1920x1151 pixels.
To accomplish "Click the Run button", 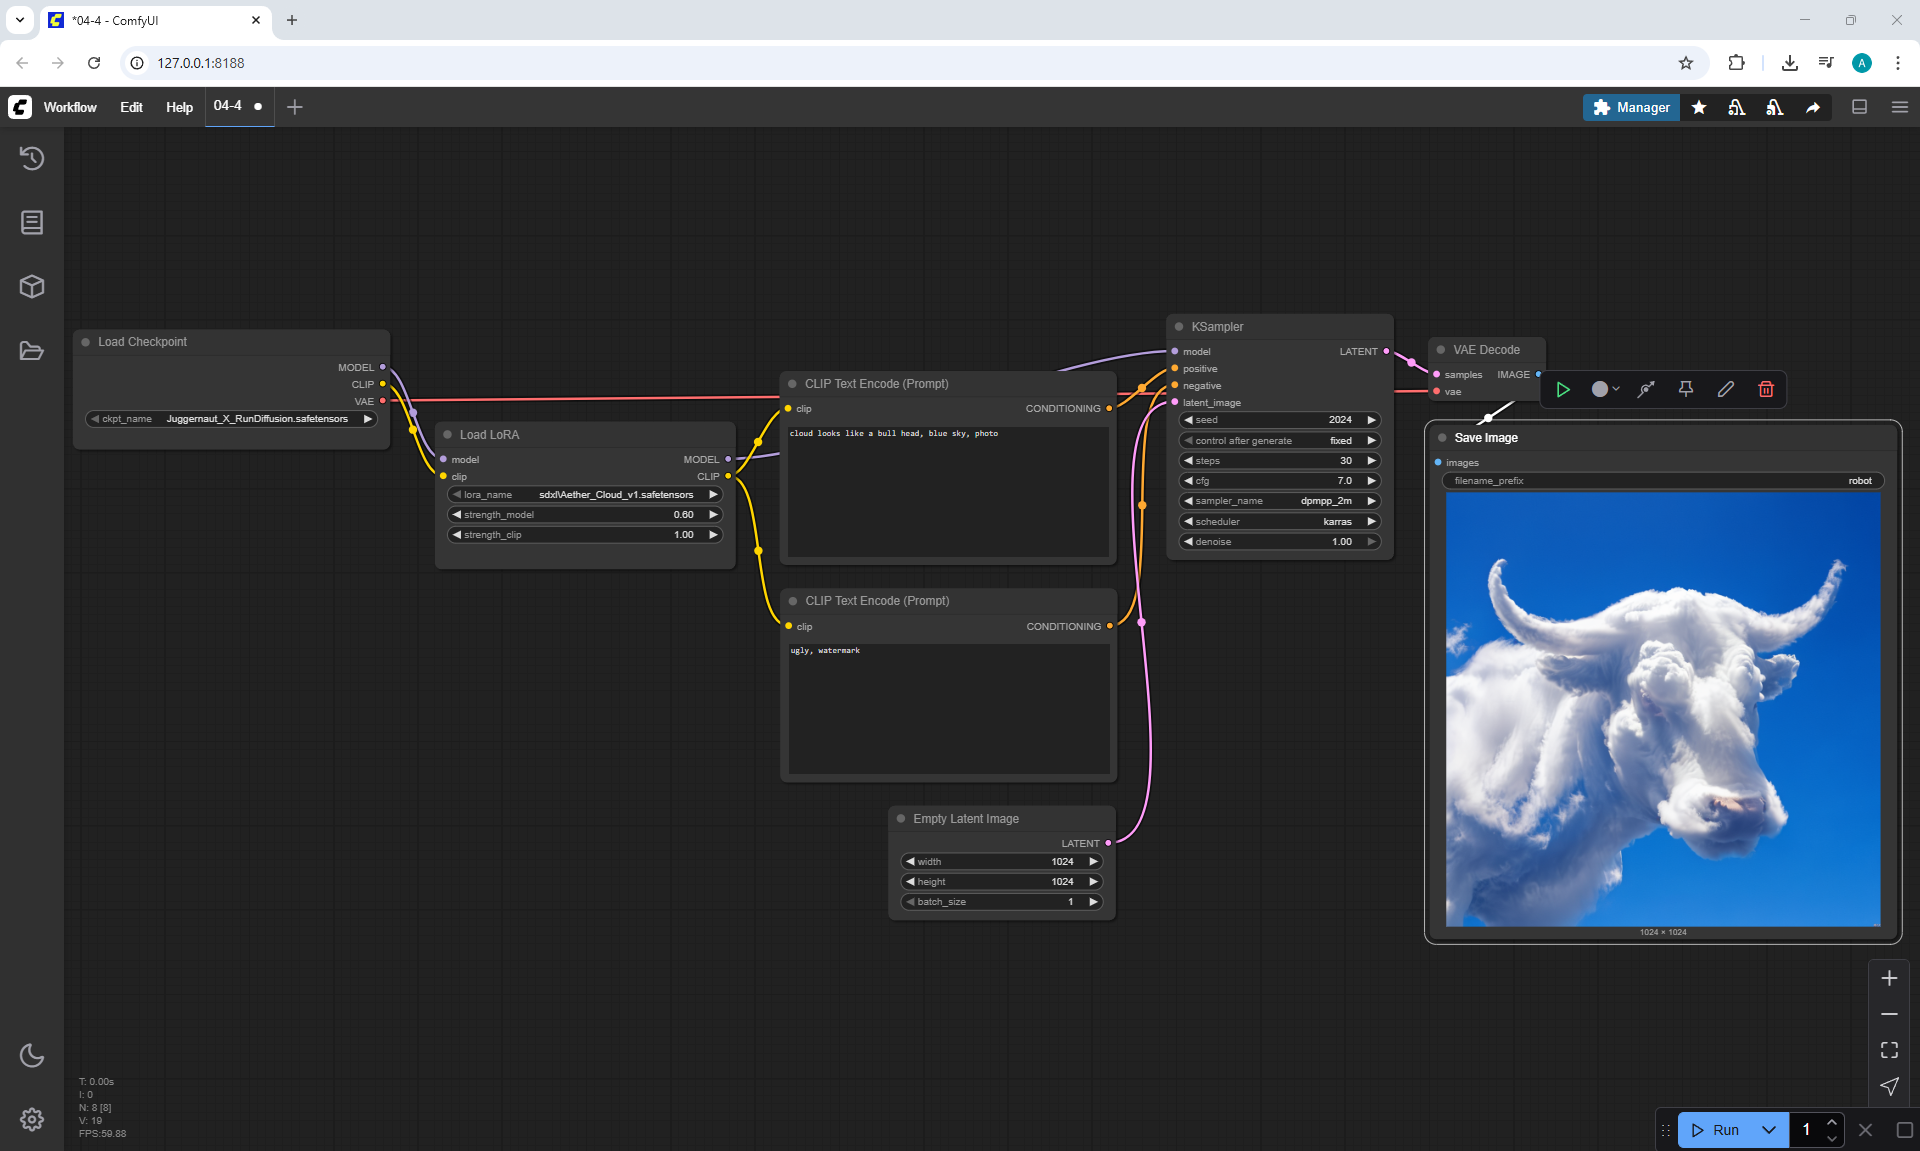I will click(x=1716, y=1130).
